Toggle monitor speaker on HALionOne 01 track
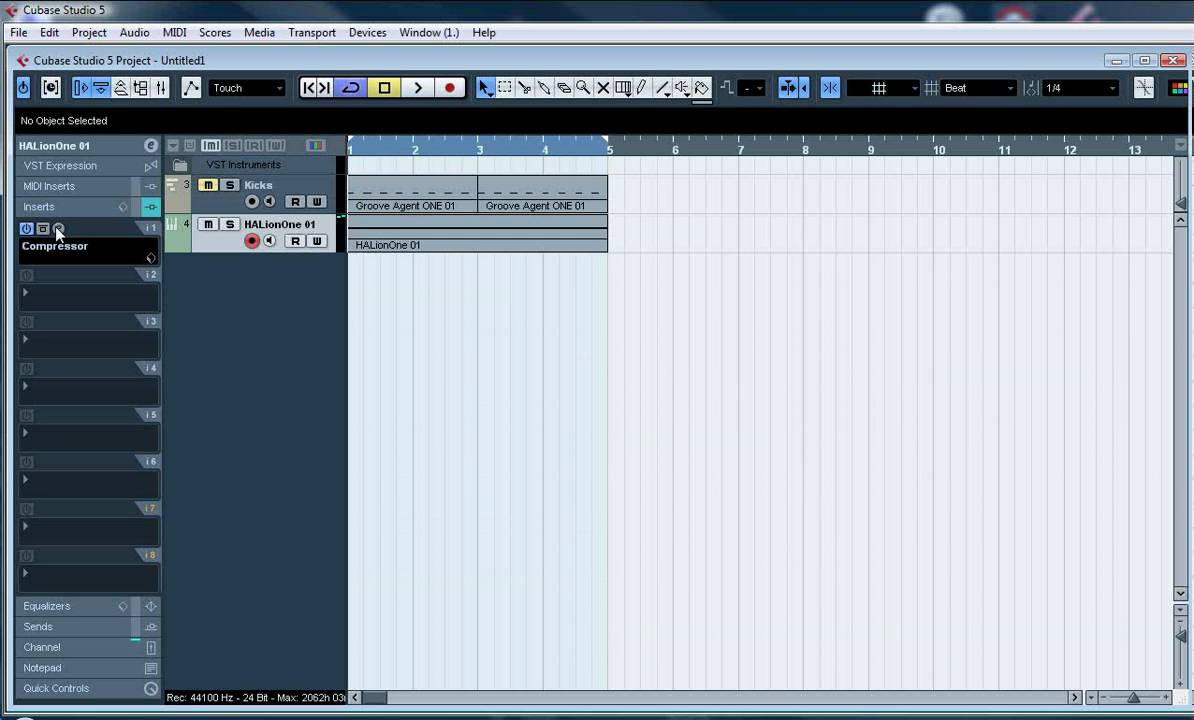Screen dimensions: 1194x720 coord(270,241)
